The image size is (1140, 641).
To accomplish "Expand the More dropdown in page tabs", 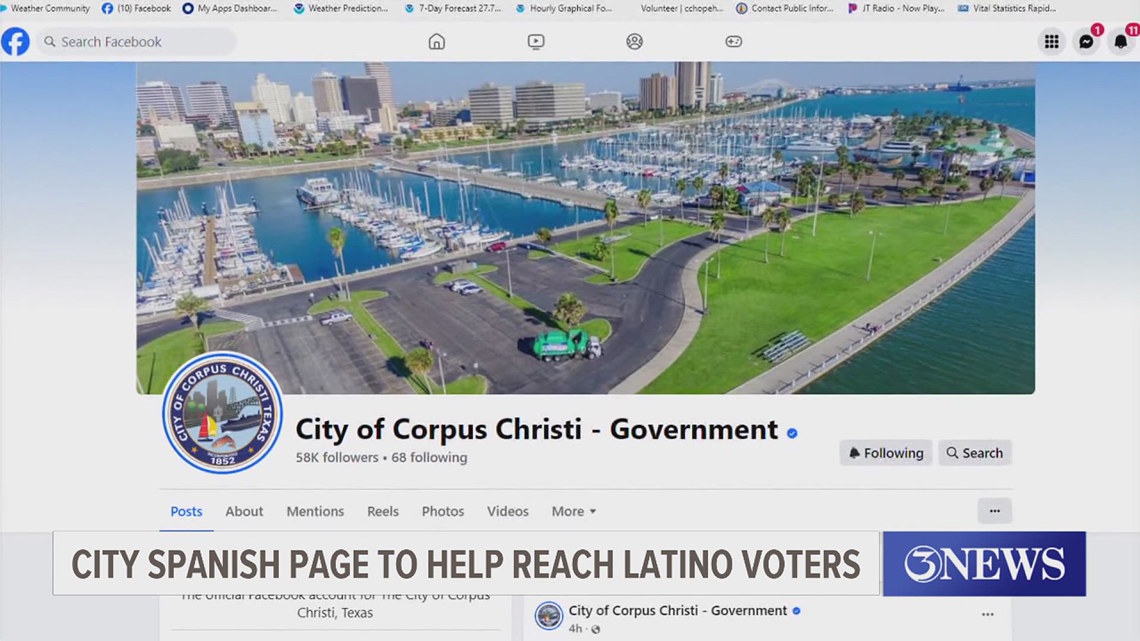I will (573, 511).
